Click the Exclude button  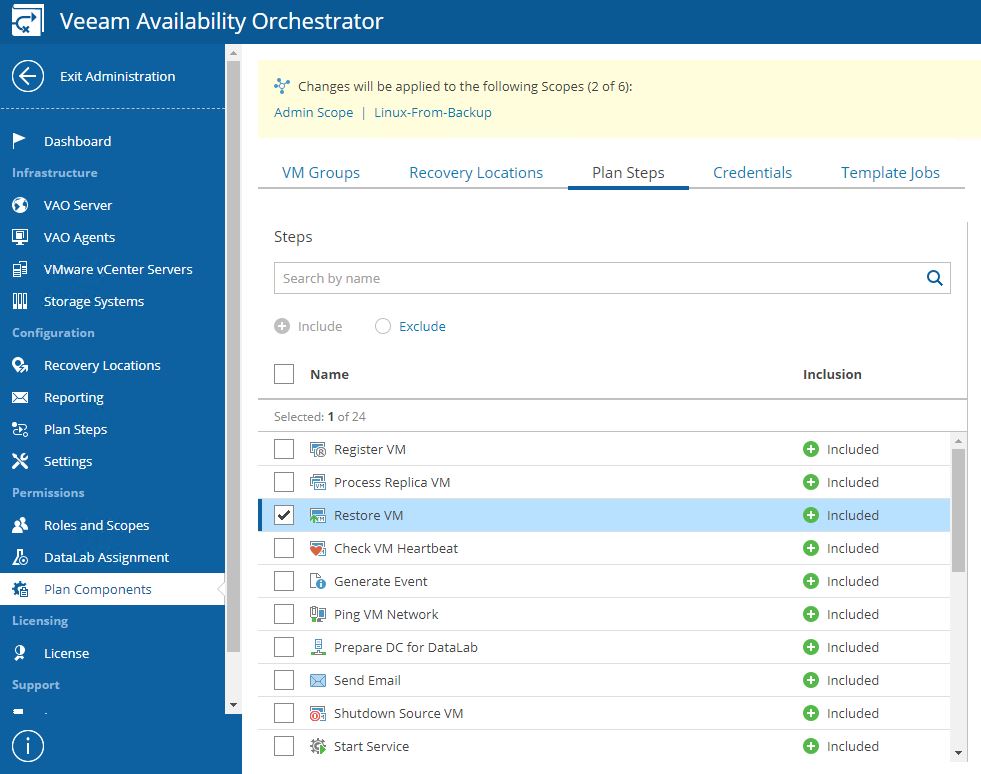tap(410, 326)
